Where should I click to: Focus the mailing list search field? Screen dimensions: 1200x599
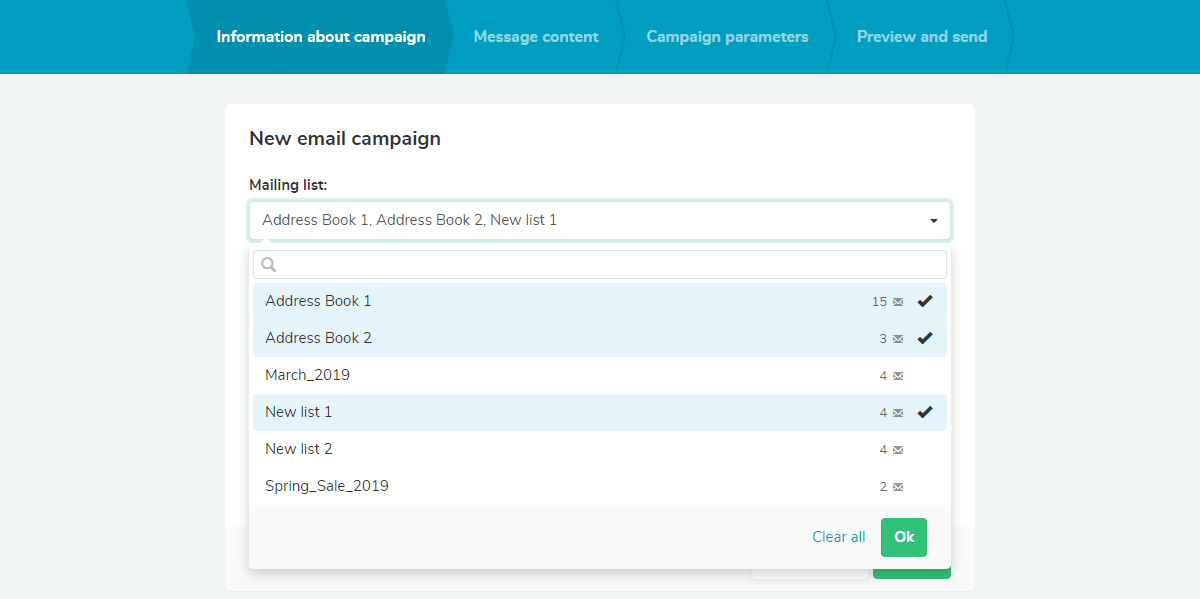coord(600,265)
